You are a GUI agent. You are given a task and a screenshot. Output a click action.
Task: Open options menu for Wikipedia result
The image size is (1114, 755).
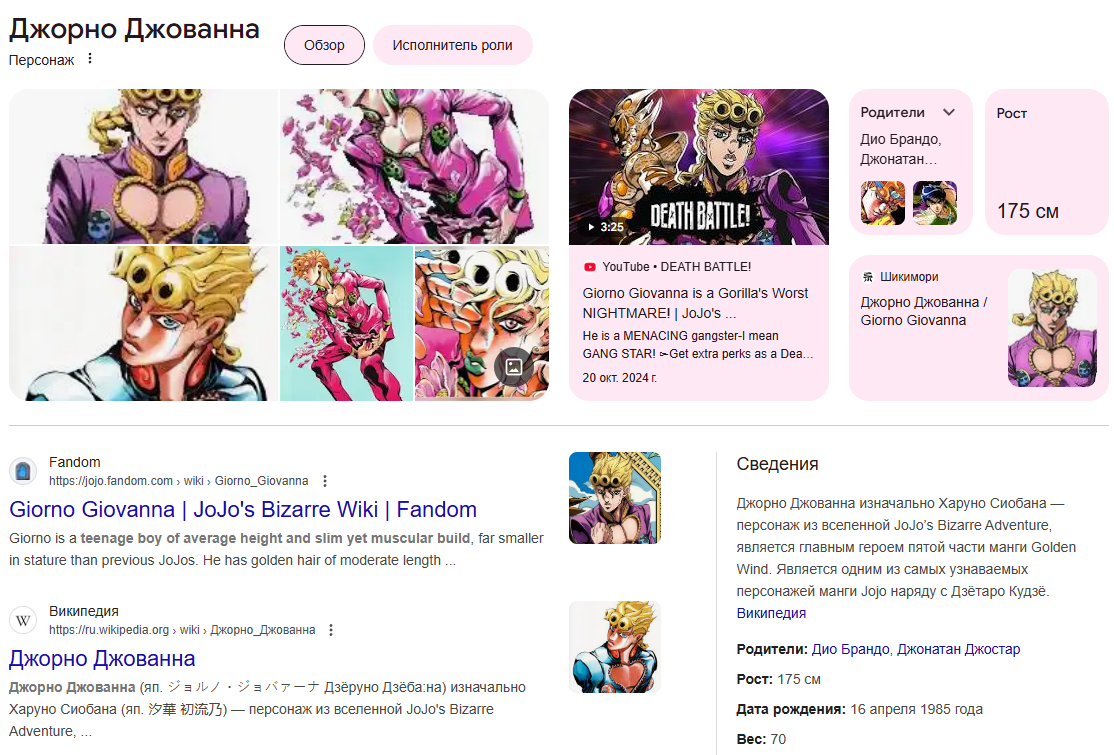pyautogui.click(x=330, y=630)
